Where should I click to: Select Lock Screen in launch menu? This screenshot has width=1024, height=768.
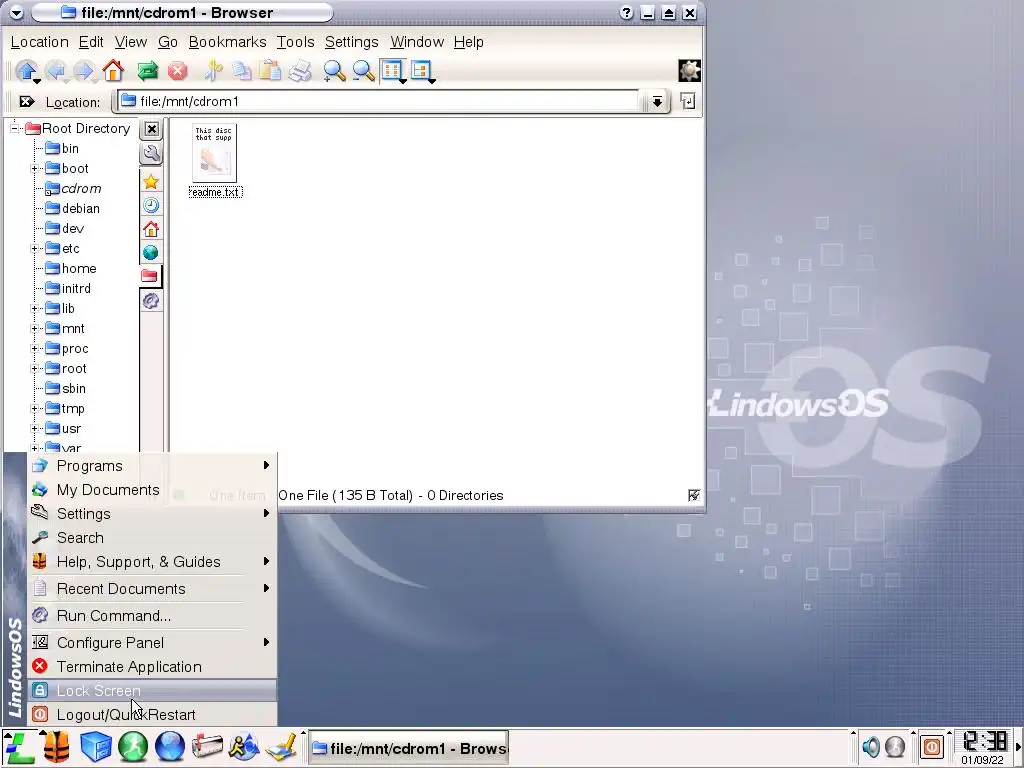[x=152, y=690]
